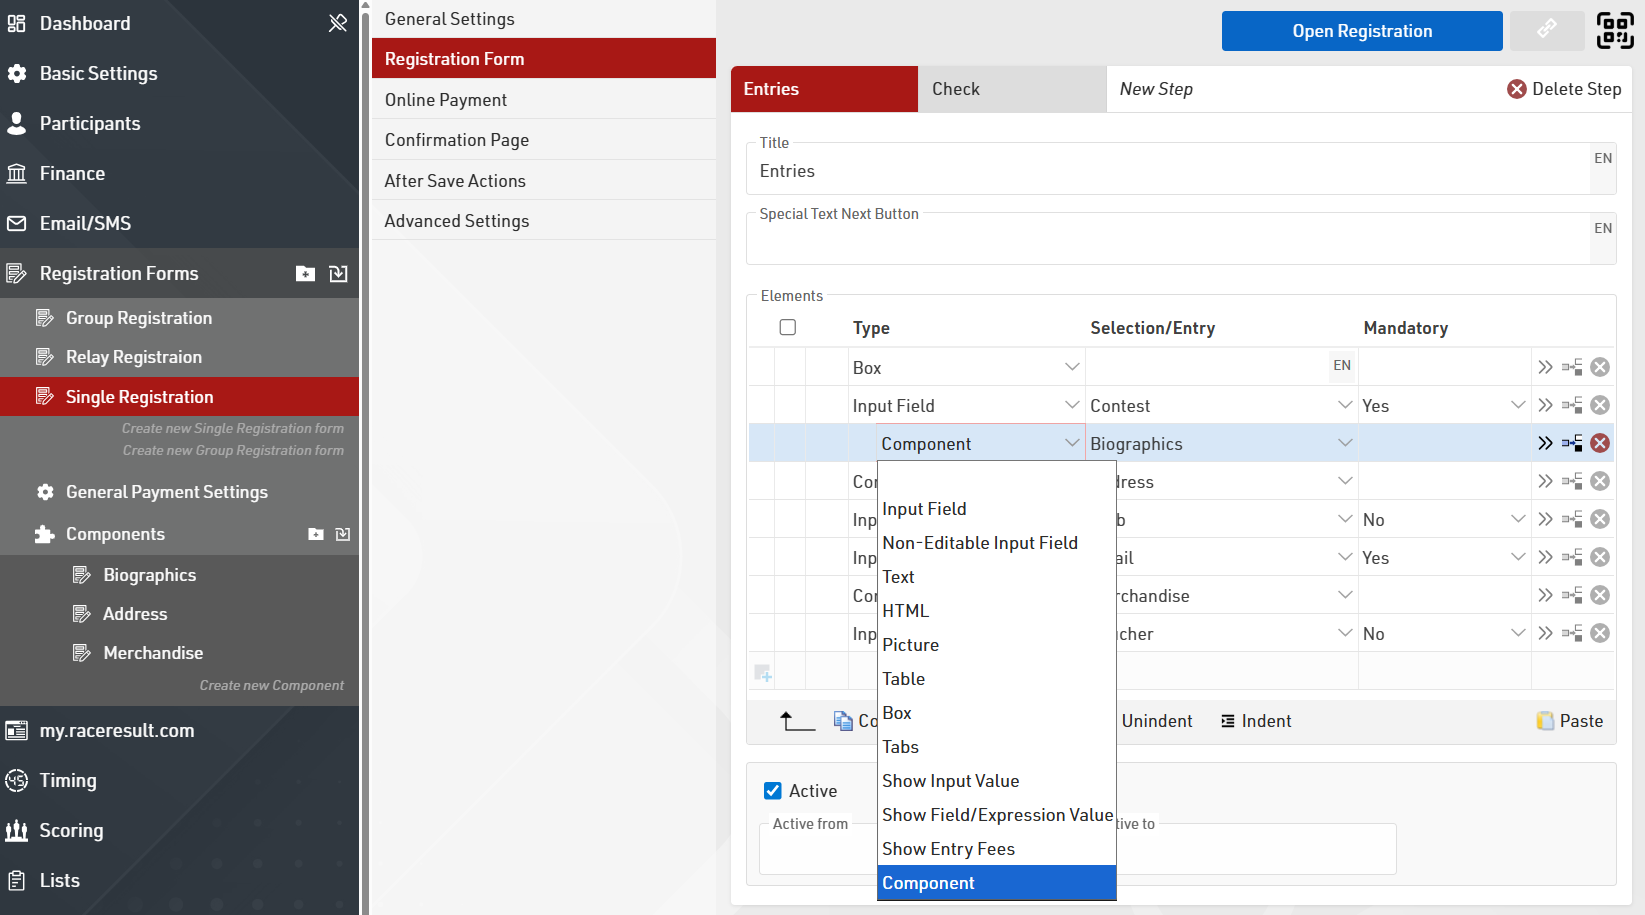Click the link icon button
The image size is (1645, 915).
pos(1547,30)
